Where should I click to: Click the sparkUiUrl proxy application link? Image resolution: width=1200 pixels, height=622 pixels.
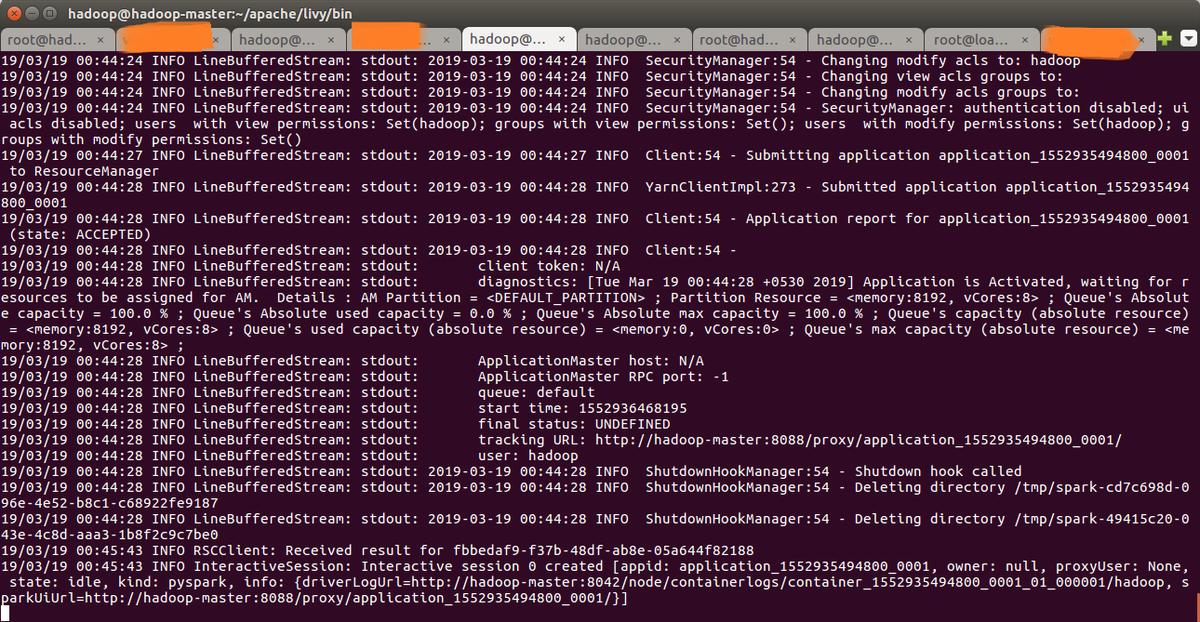300,597
